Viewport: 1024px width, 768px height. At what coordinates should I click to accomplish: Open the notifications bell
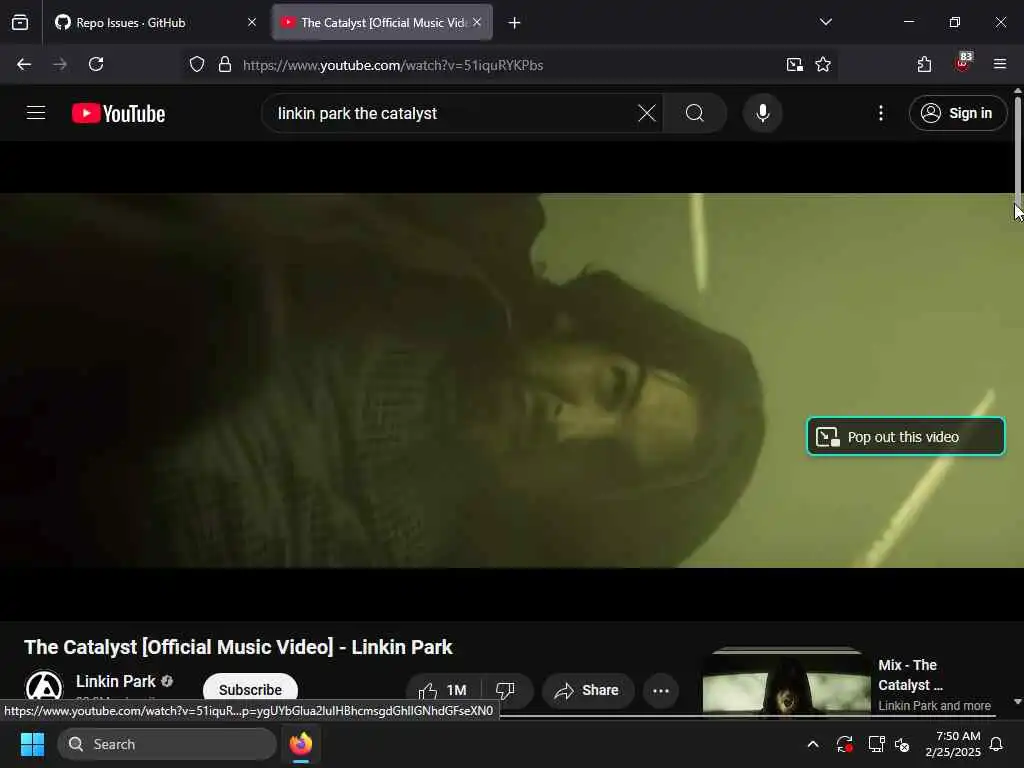(997, 744)
